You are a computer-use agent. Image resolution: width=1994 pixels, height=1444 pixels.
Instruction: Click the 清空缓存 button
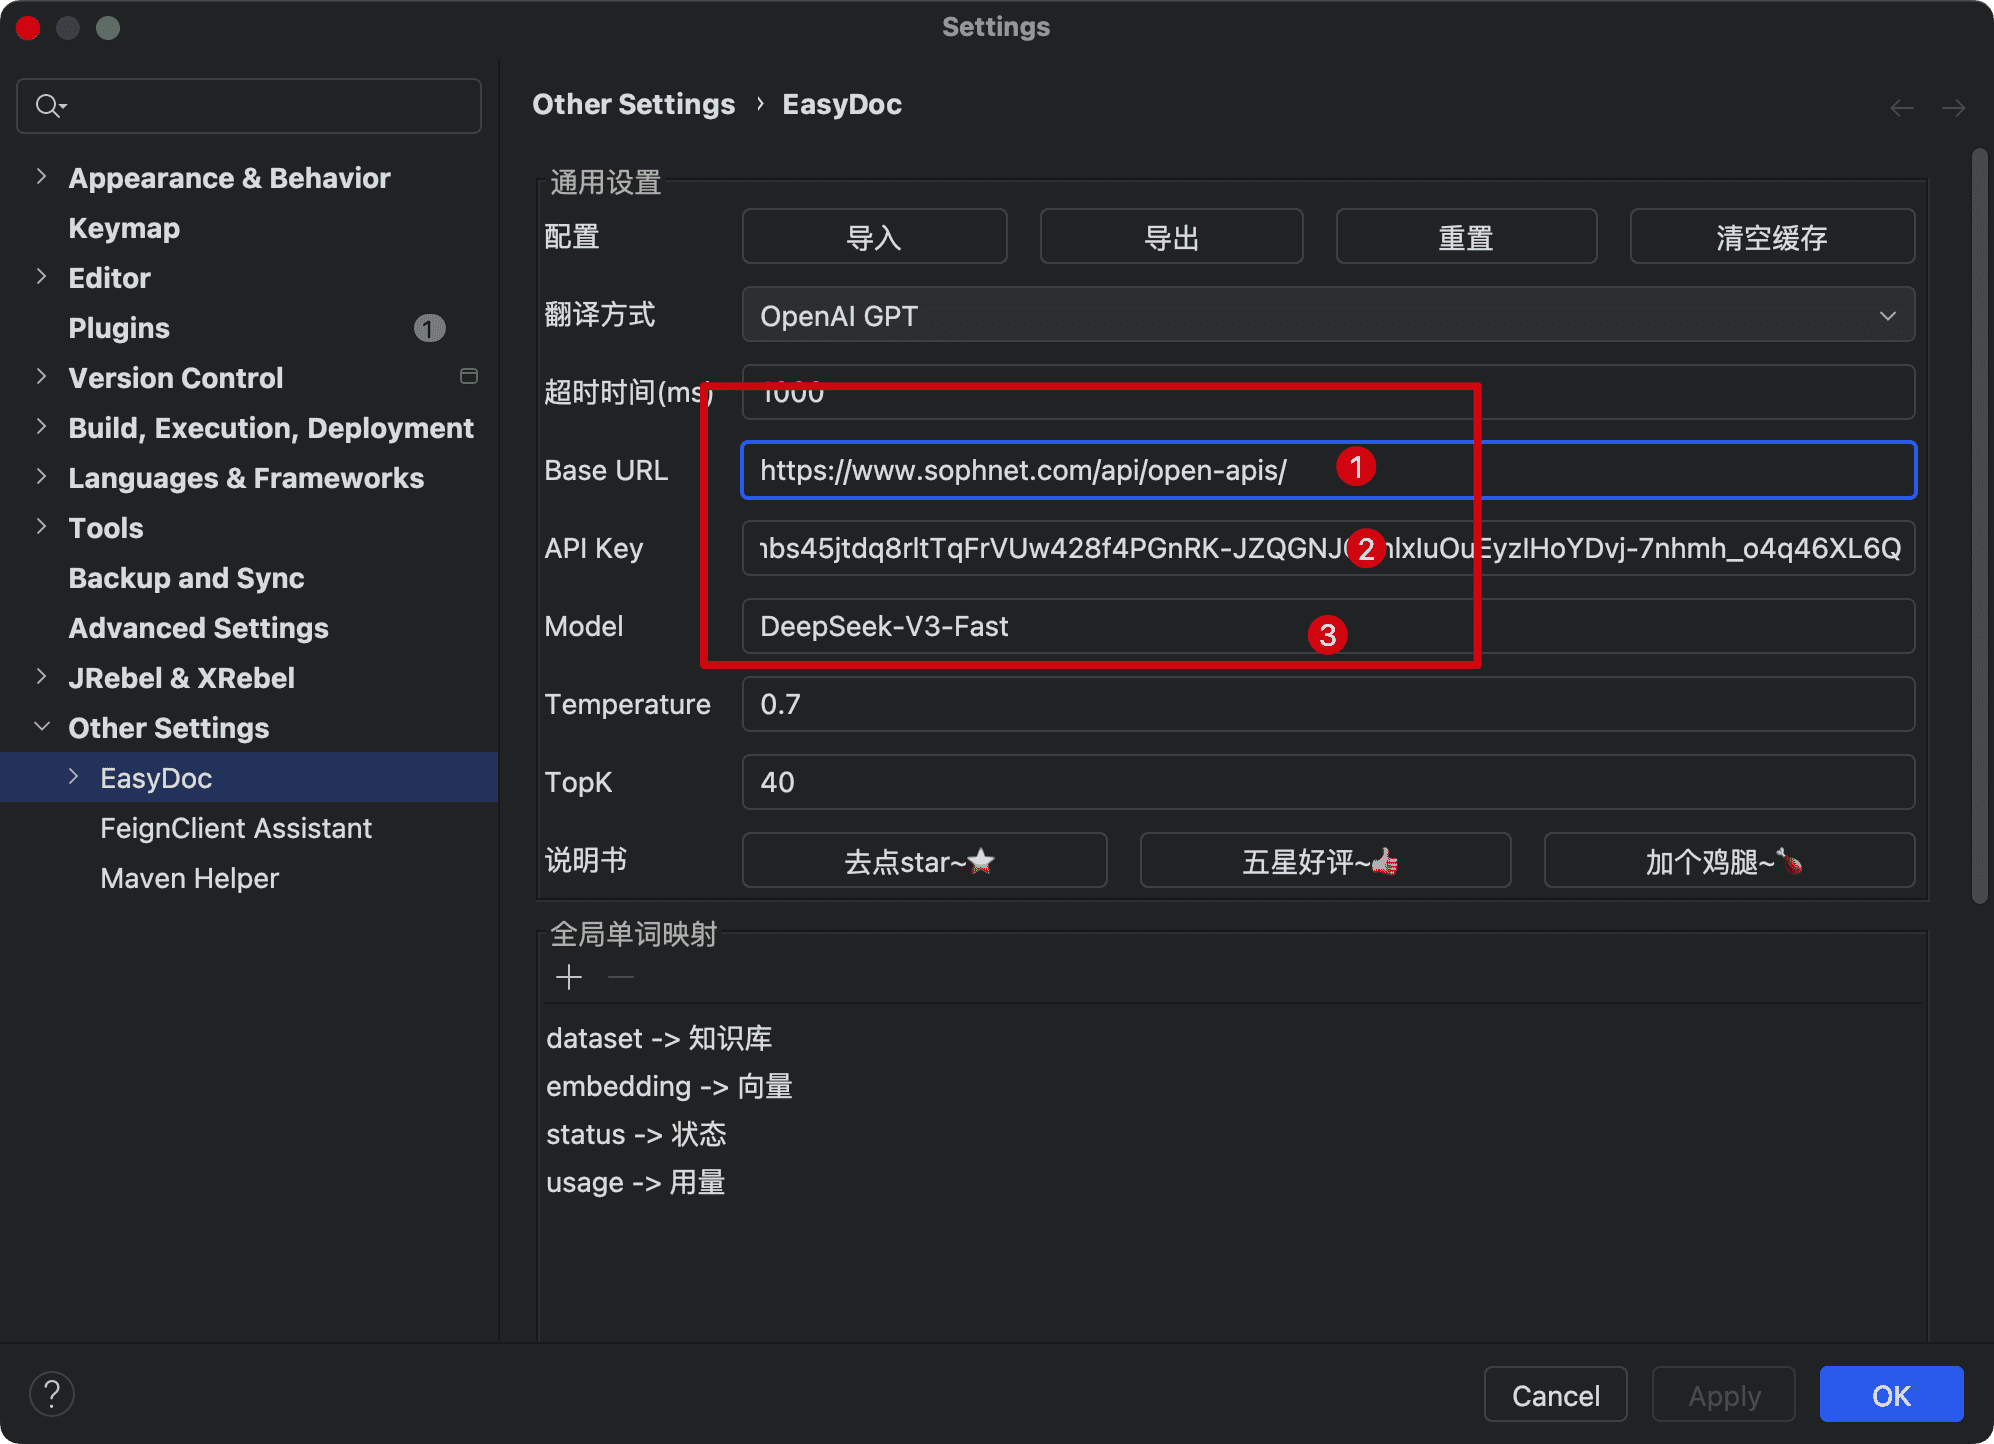click(x=1771, y=237)
